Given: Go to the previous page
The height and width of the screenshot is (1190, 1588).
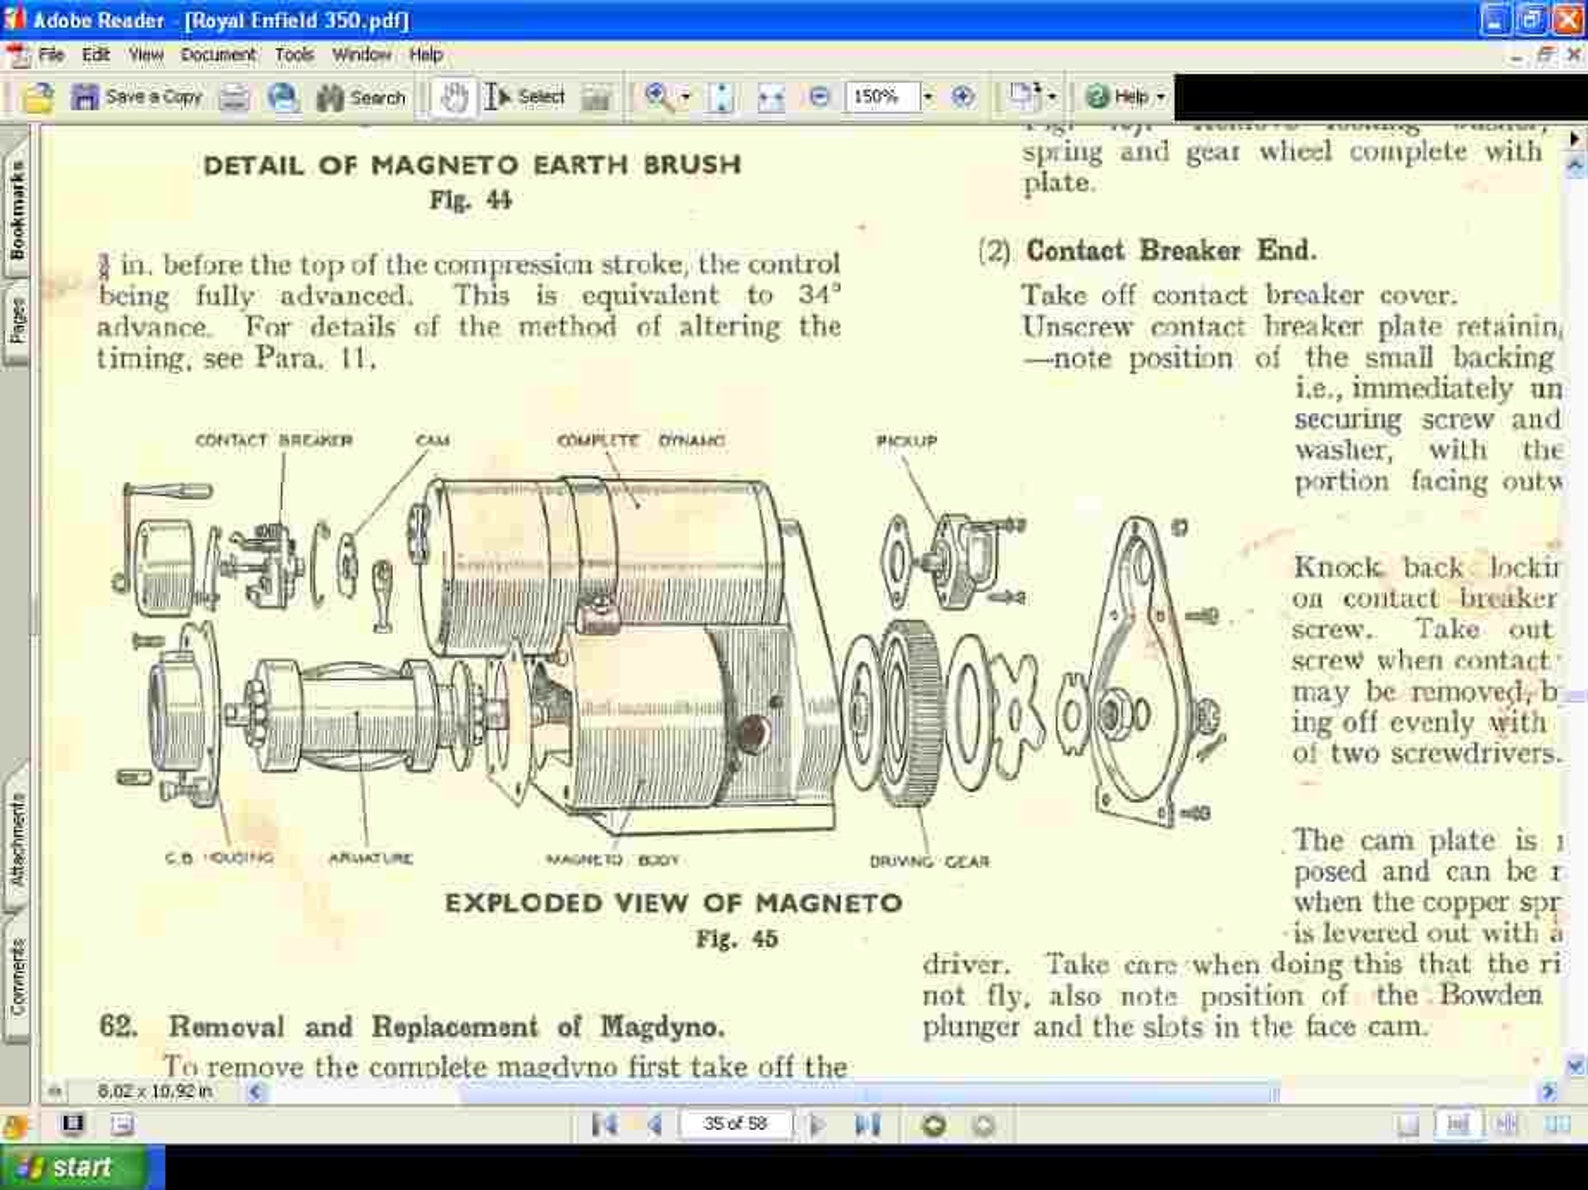Looking at the screenshot, I should 654,1126.
